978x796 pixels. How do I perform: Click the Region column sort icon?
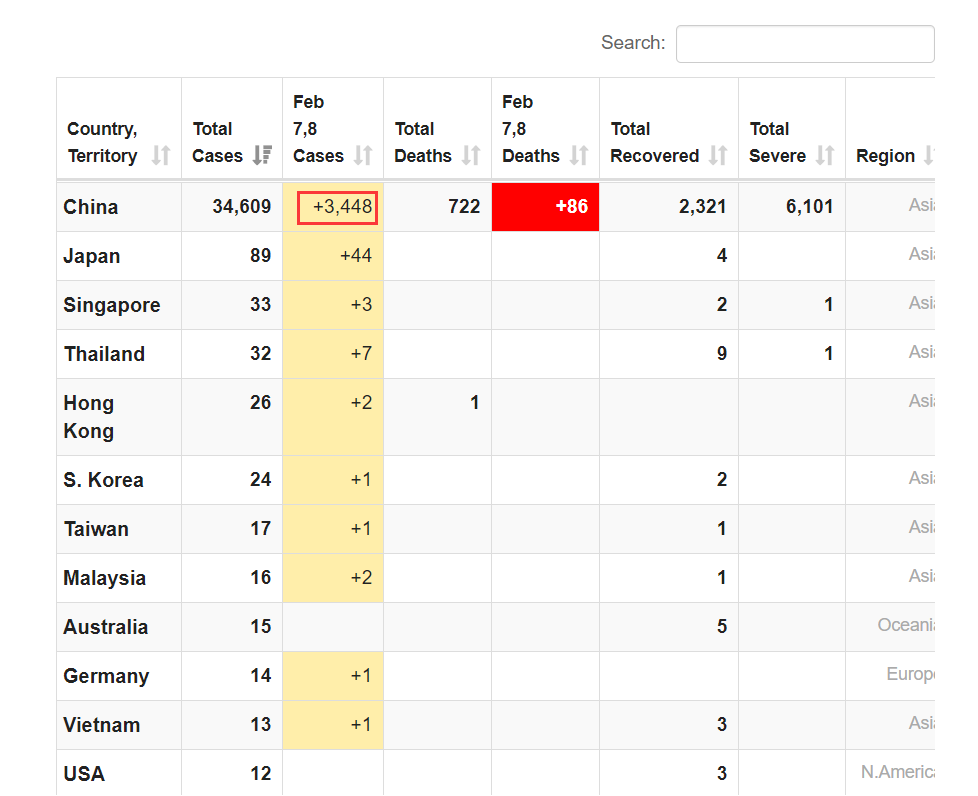[927, 156]
